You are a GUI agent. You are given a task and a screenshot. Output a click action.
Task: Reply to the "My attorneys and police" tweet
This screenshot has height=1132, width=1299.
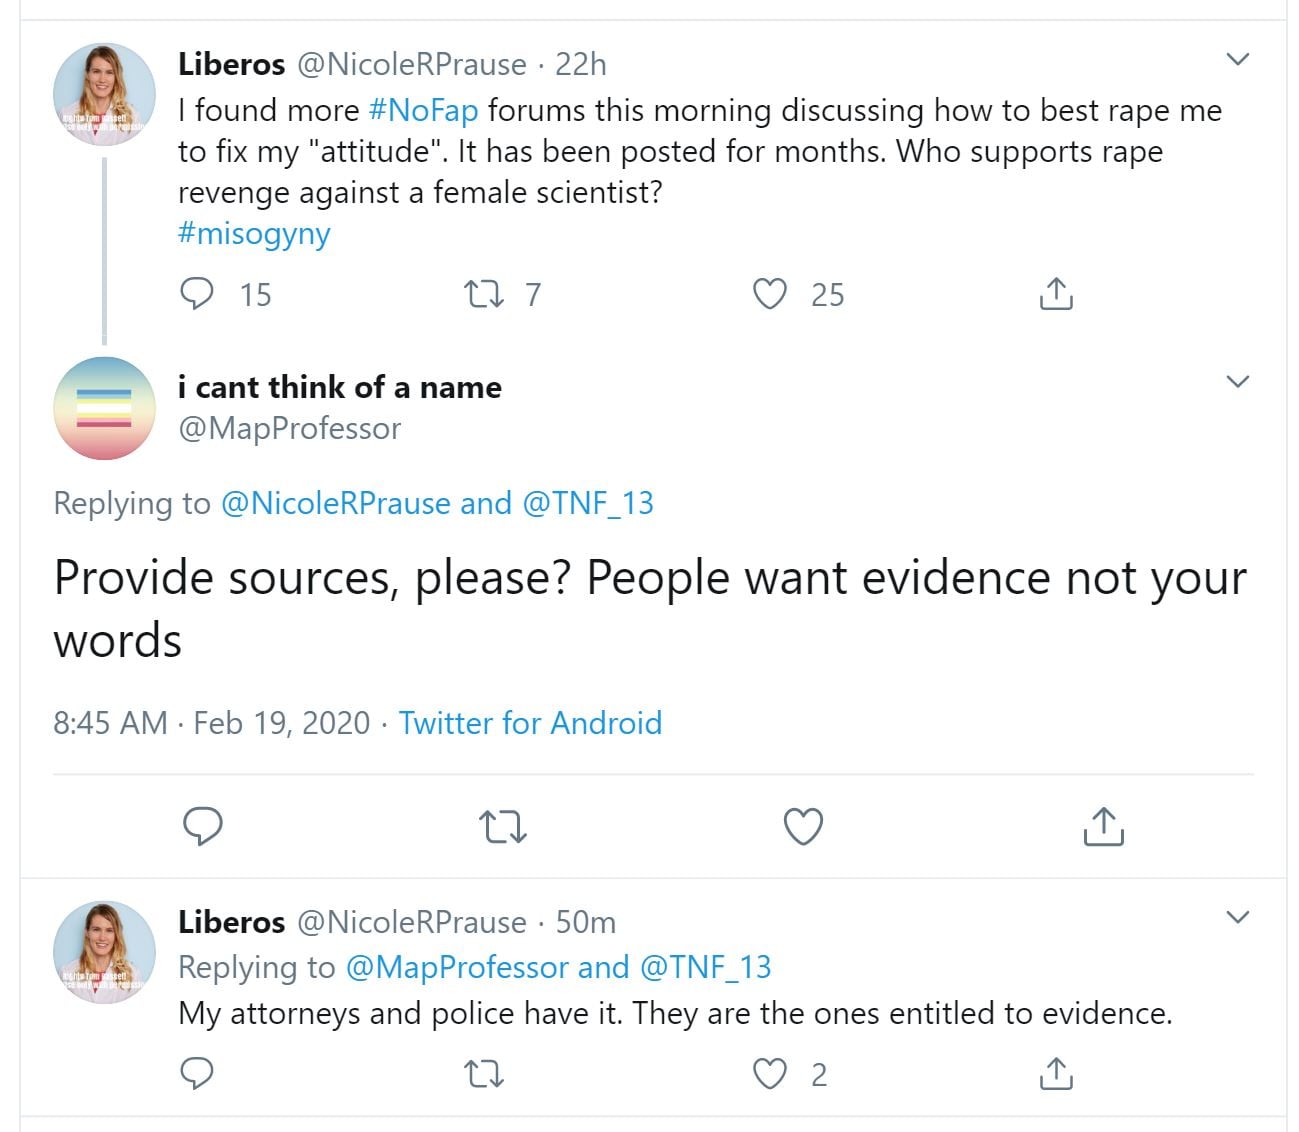tap(196, 1074)
